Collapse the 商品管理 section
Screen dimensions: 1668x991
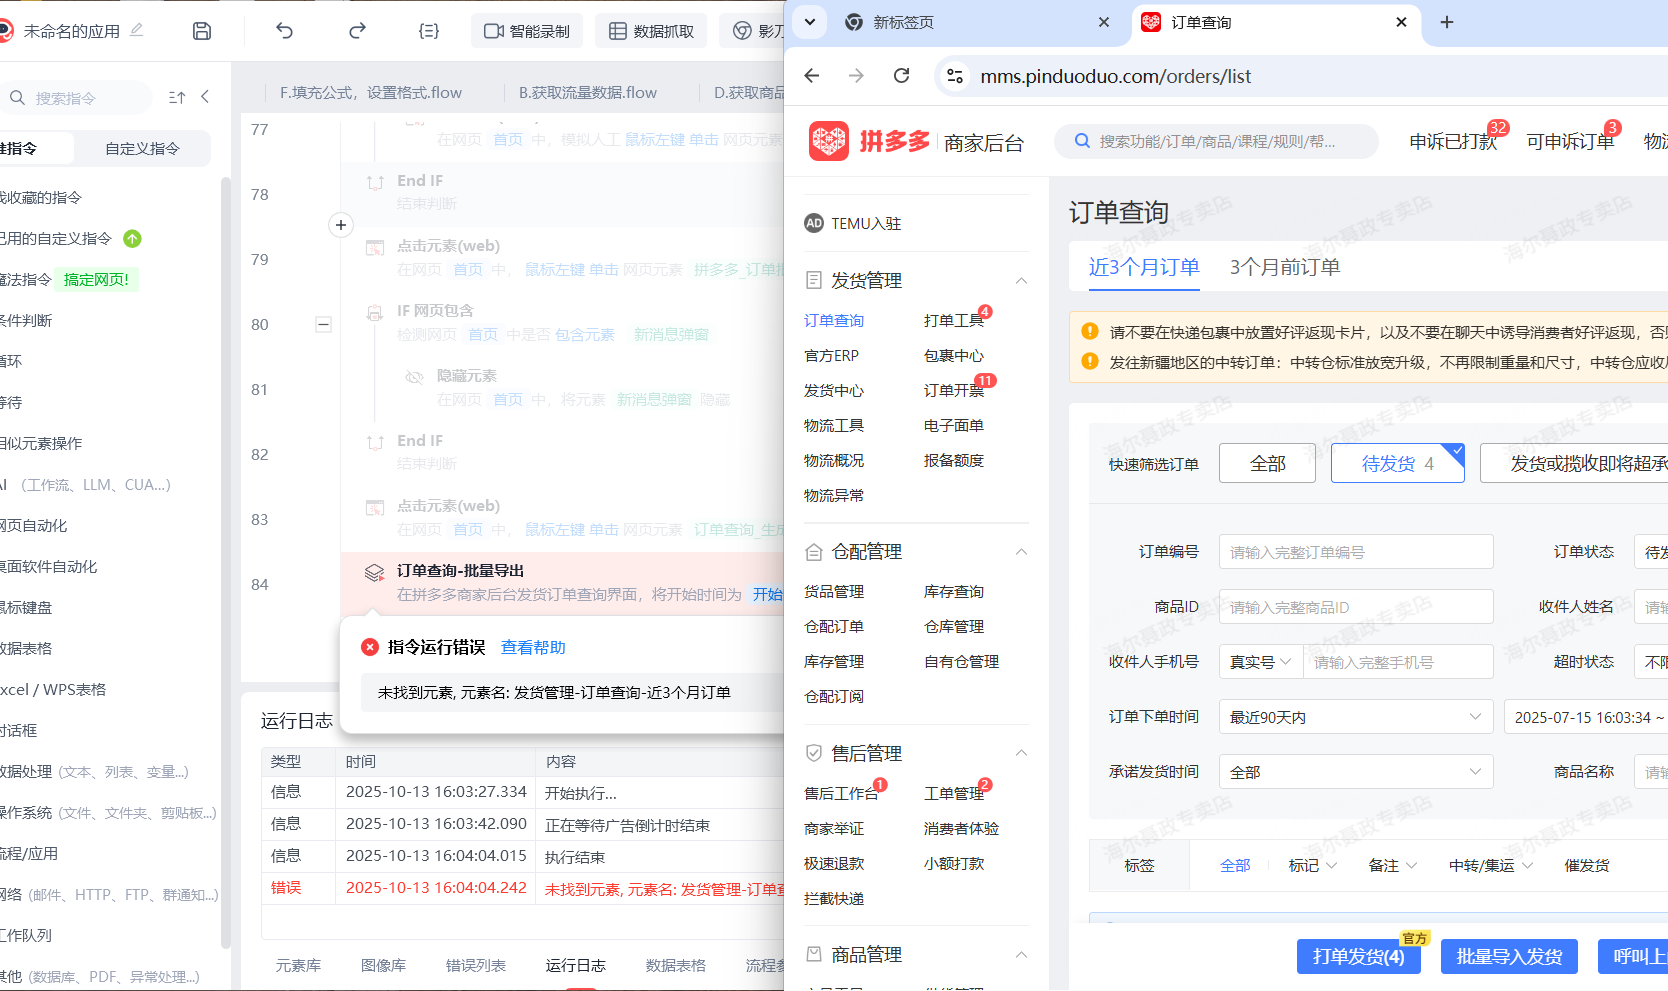tap(1021, 955)
